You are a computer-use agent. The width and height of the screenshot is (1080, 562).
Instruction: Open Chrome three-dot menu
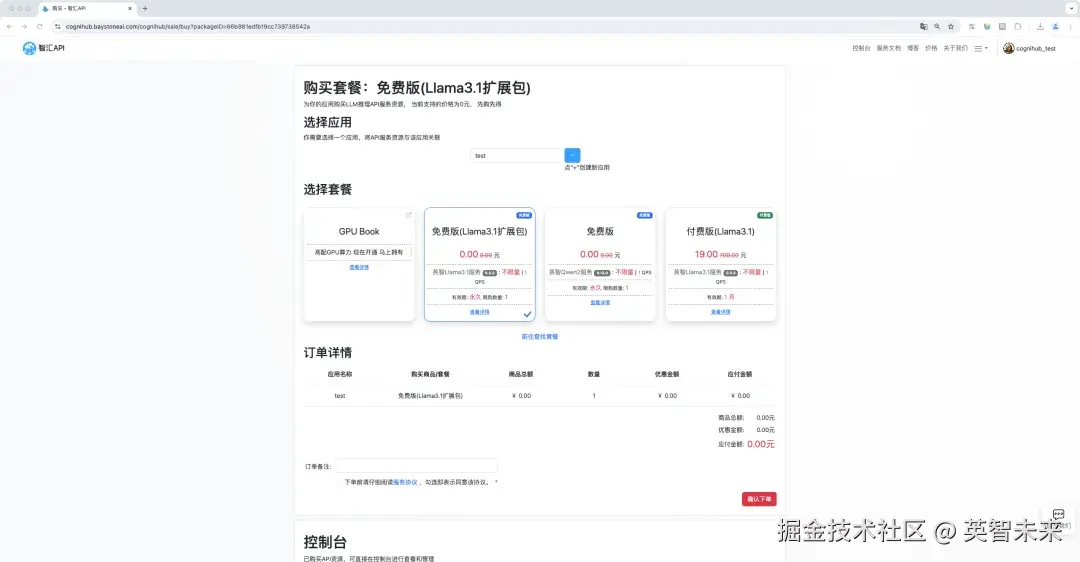click(x=1071, y=26)
